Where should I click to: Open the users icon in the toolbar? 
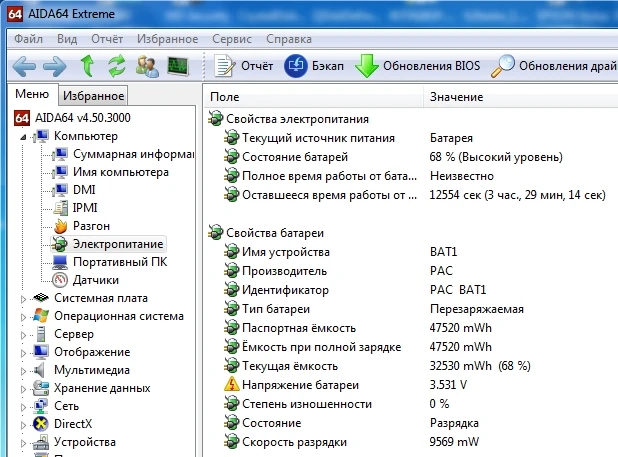tap(147, 66)
